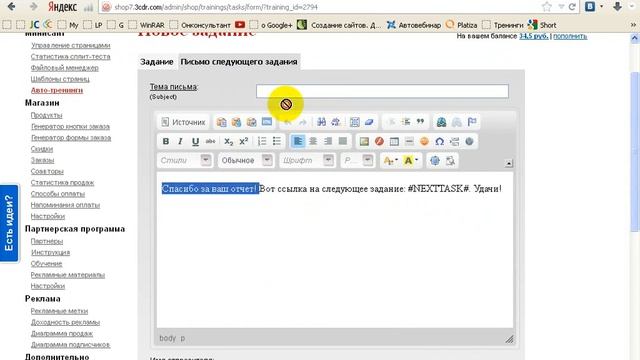Toggle Underline formatting
The width and height of the screenshot is (640, 360).
tap(195, 141)
